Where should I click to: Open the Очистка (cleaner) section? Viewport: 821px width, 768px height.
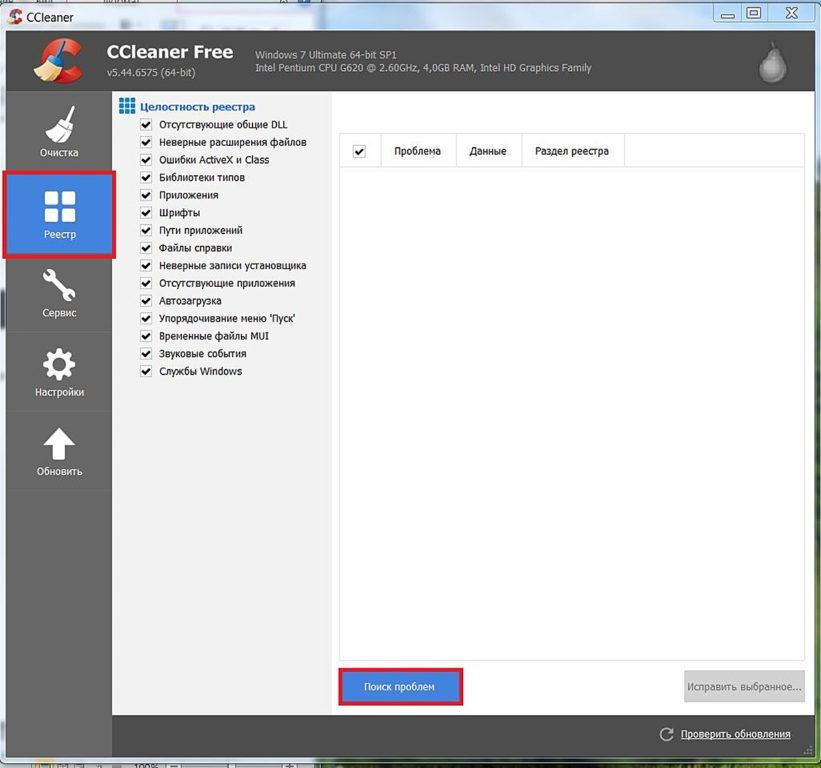tap(59, 131)
